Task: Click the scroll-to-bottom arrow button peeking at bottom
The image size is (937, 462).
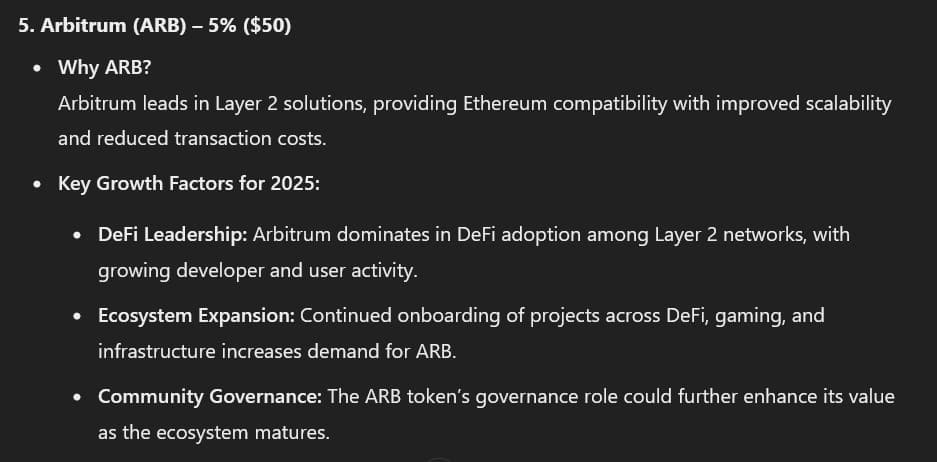Action: [x=439, y=459]
